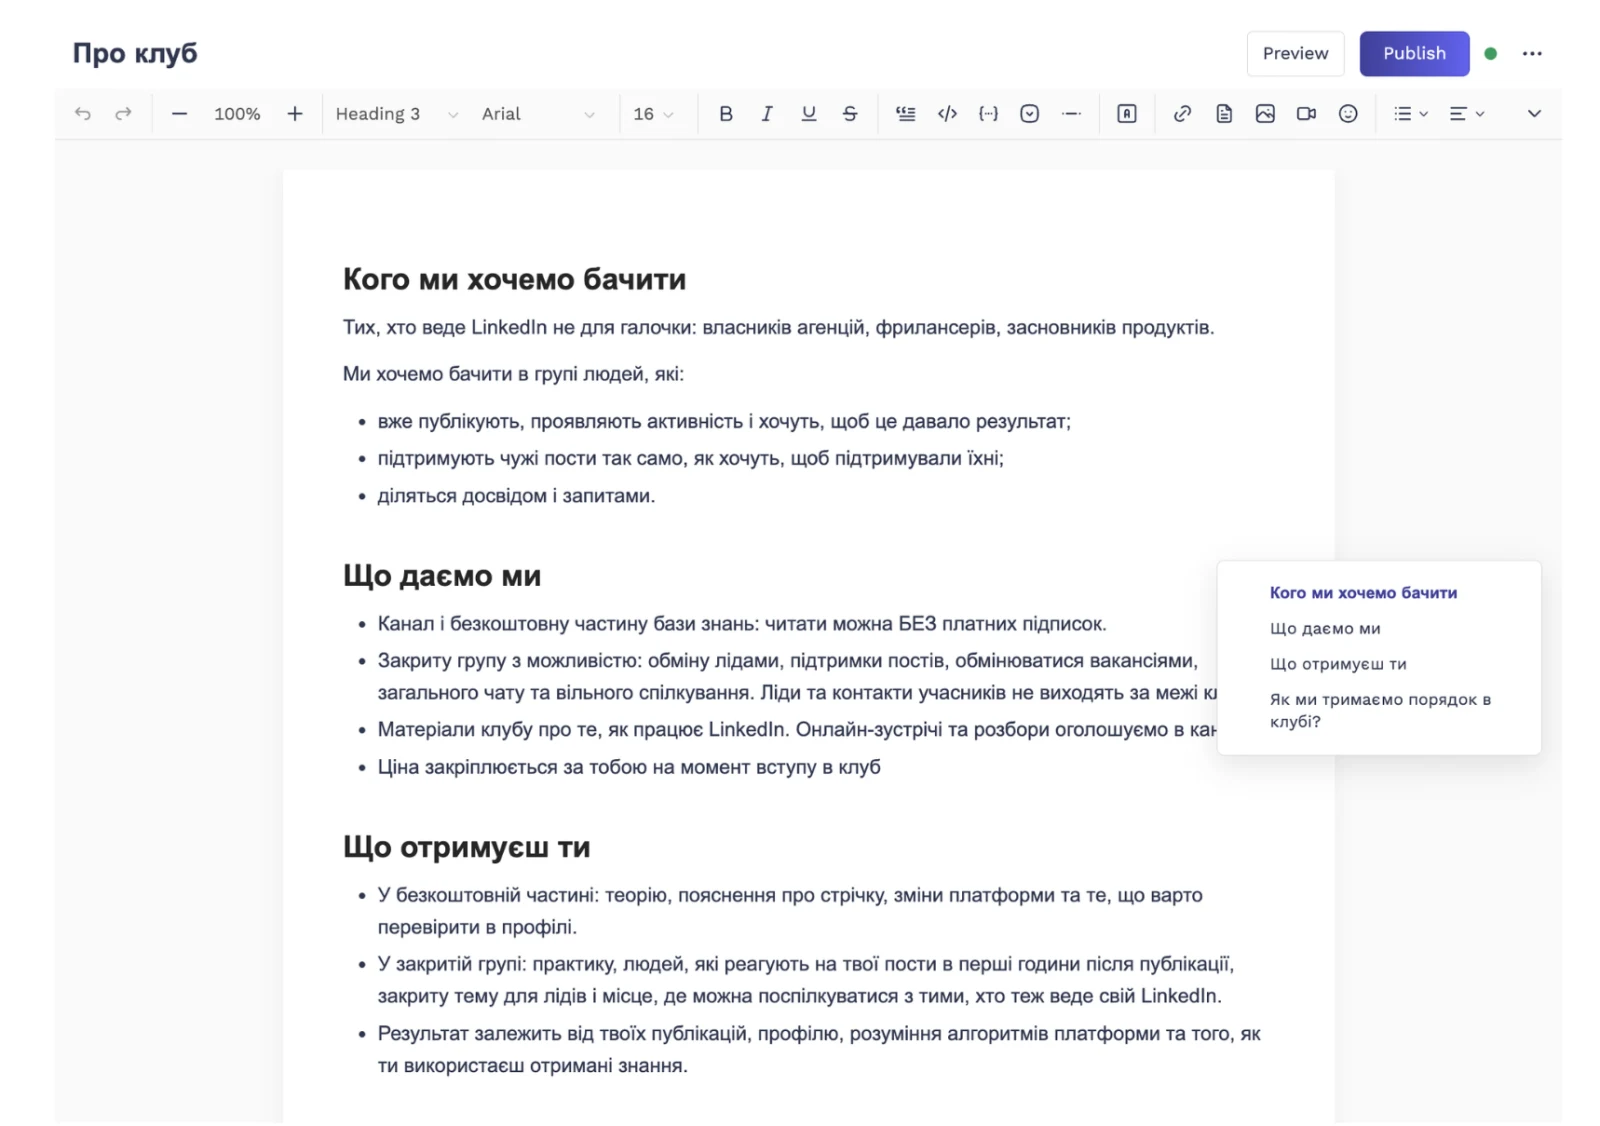Insert a code block with braces icon
The image size is (1600, 1126).
[988, 114]
